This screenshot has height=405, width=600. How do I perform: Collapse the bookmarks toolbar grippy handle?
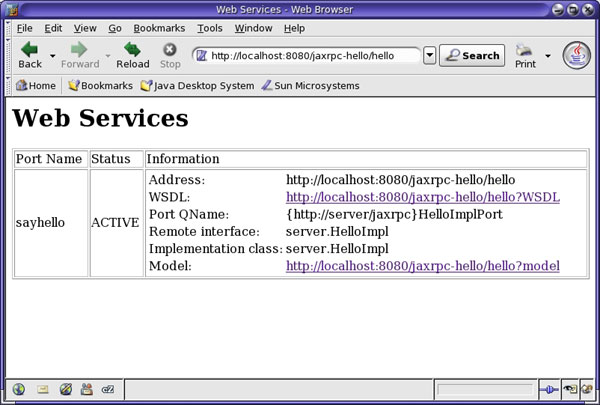click(x=8, y=85)
